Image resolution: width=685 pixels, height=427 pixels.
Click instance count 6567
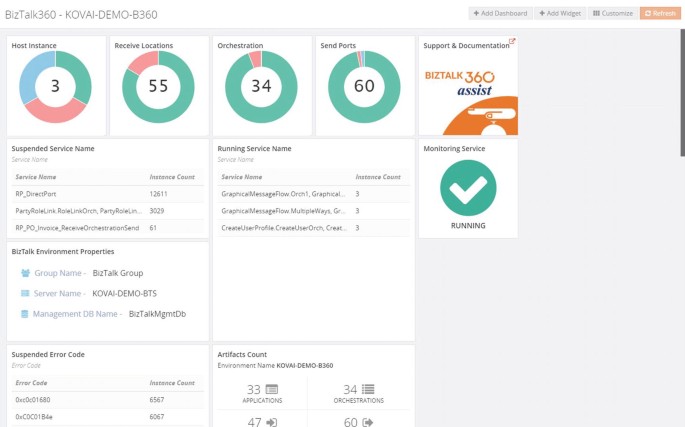tap(157, 399)
